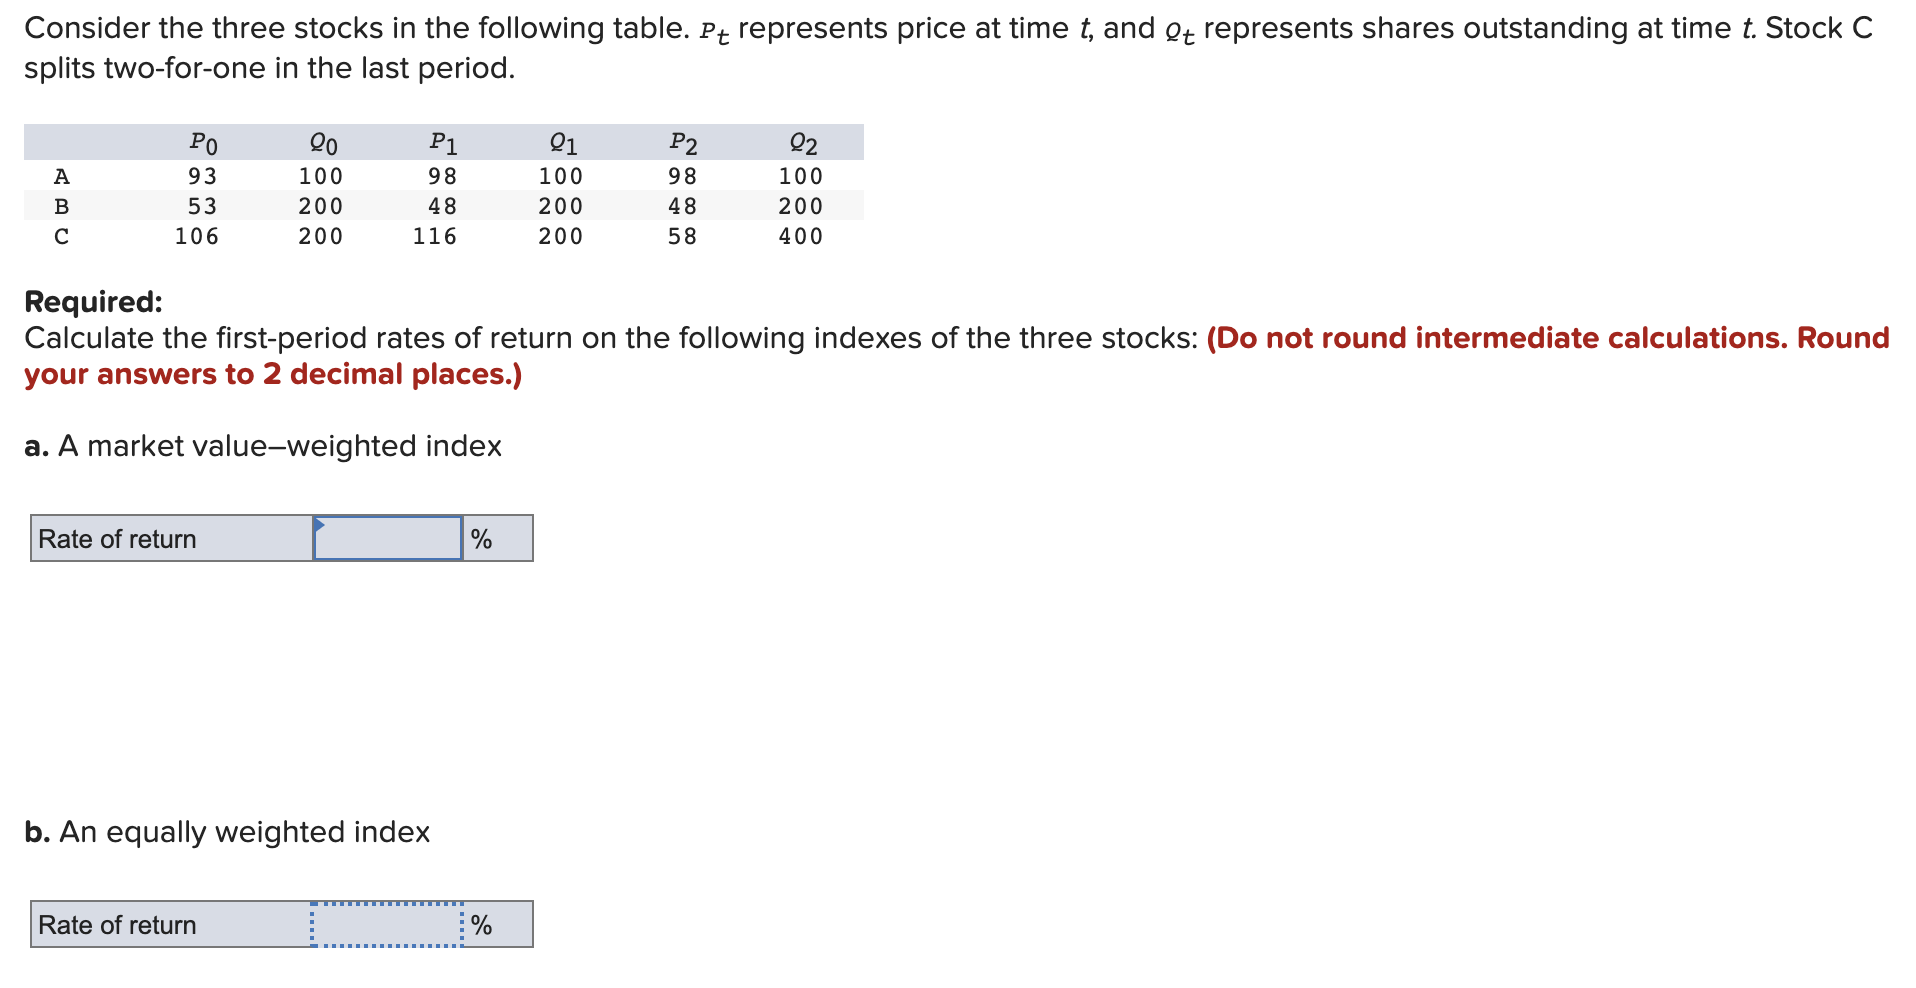Click the row label B in the stock table
The width and height of the screenshot is (1916, 988).
tap(62, 206)
